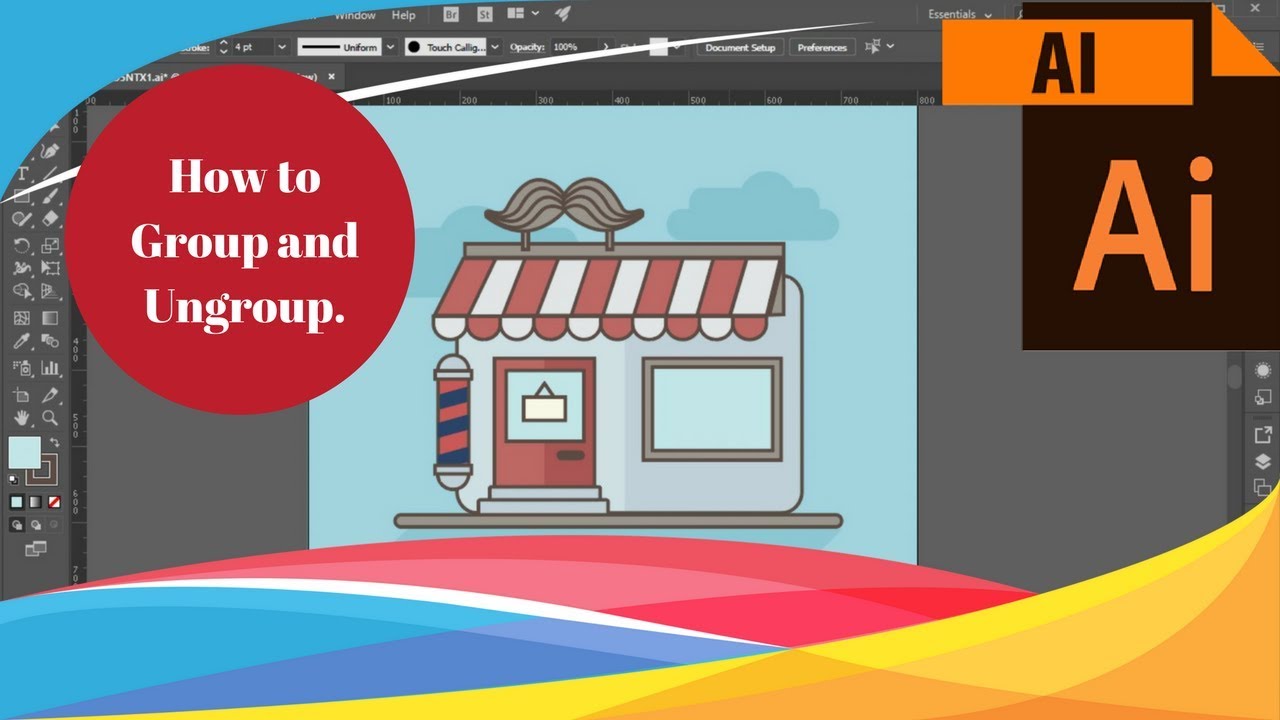The image size is (1280, 720).
Task: Select the Rotate tool
Action: coord(22,246)
